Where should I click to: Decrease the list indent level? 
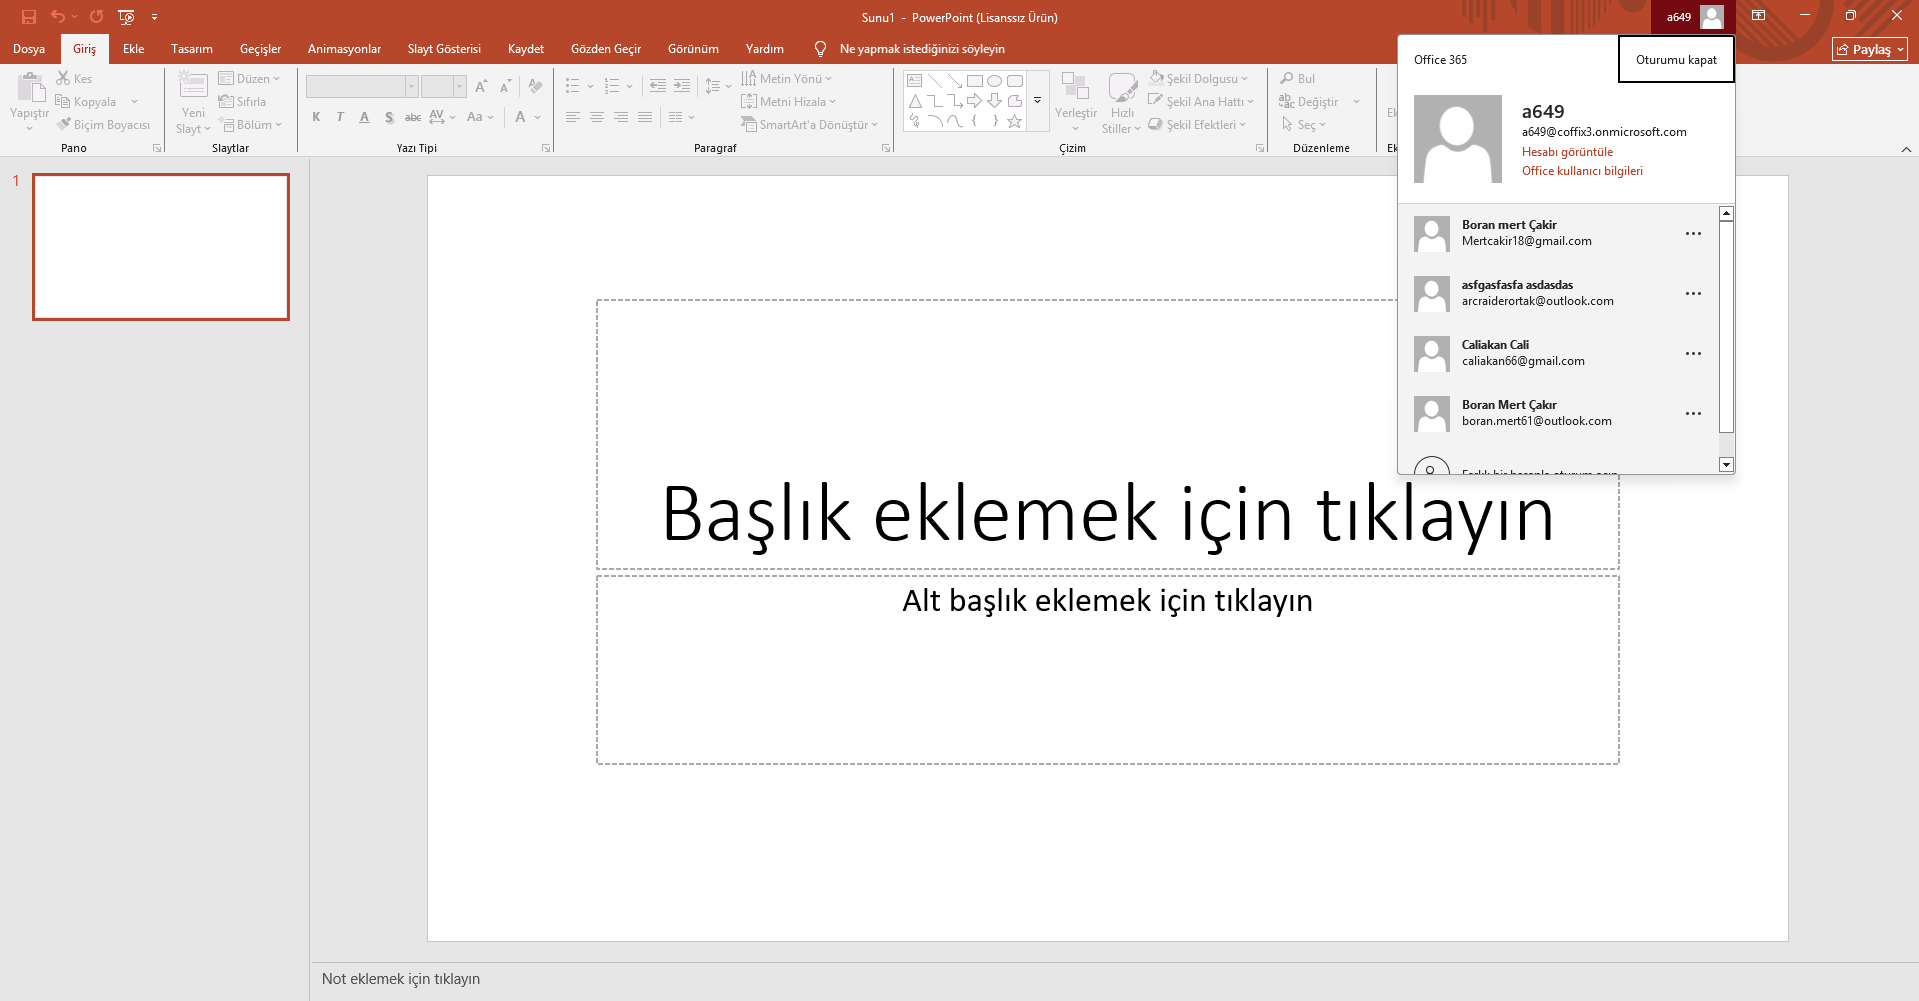[x=657, y=86]
